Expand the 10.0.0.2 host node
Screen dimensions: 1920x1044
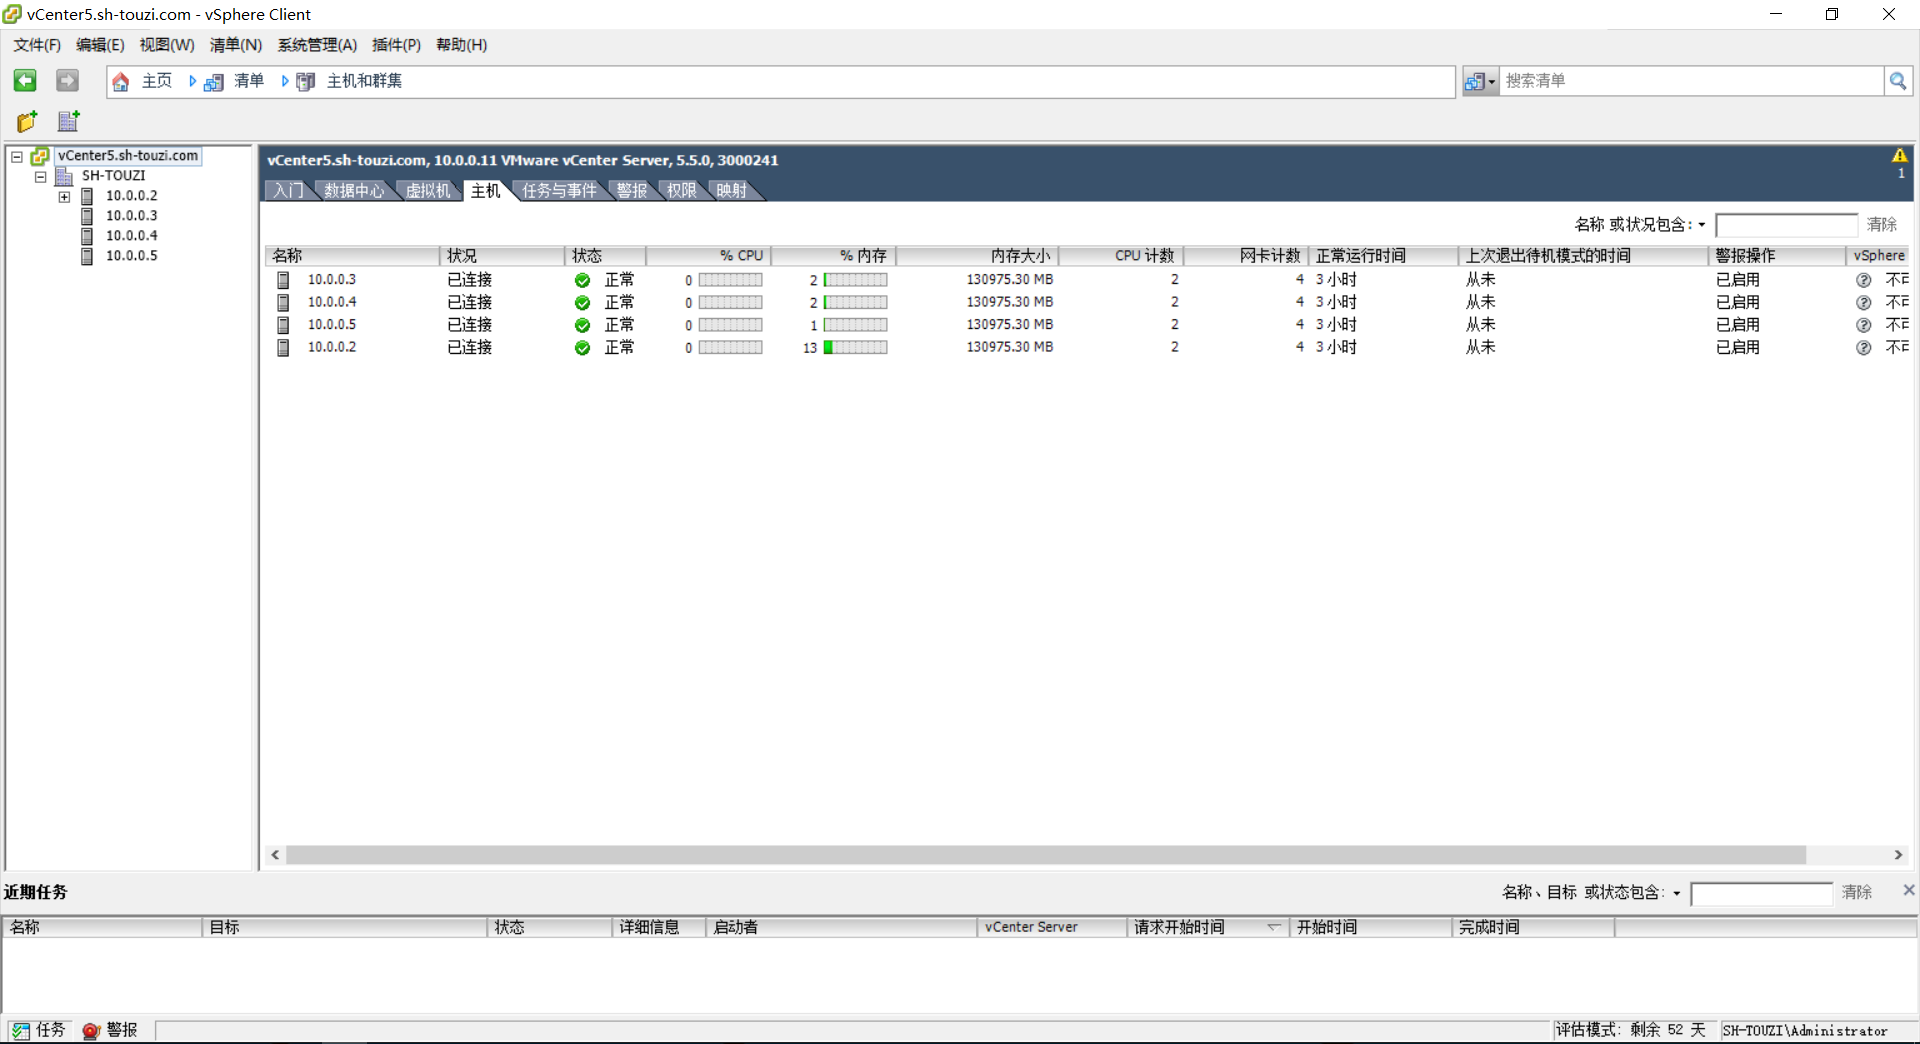tap(64, 197)
